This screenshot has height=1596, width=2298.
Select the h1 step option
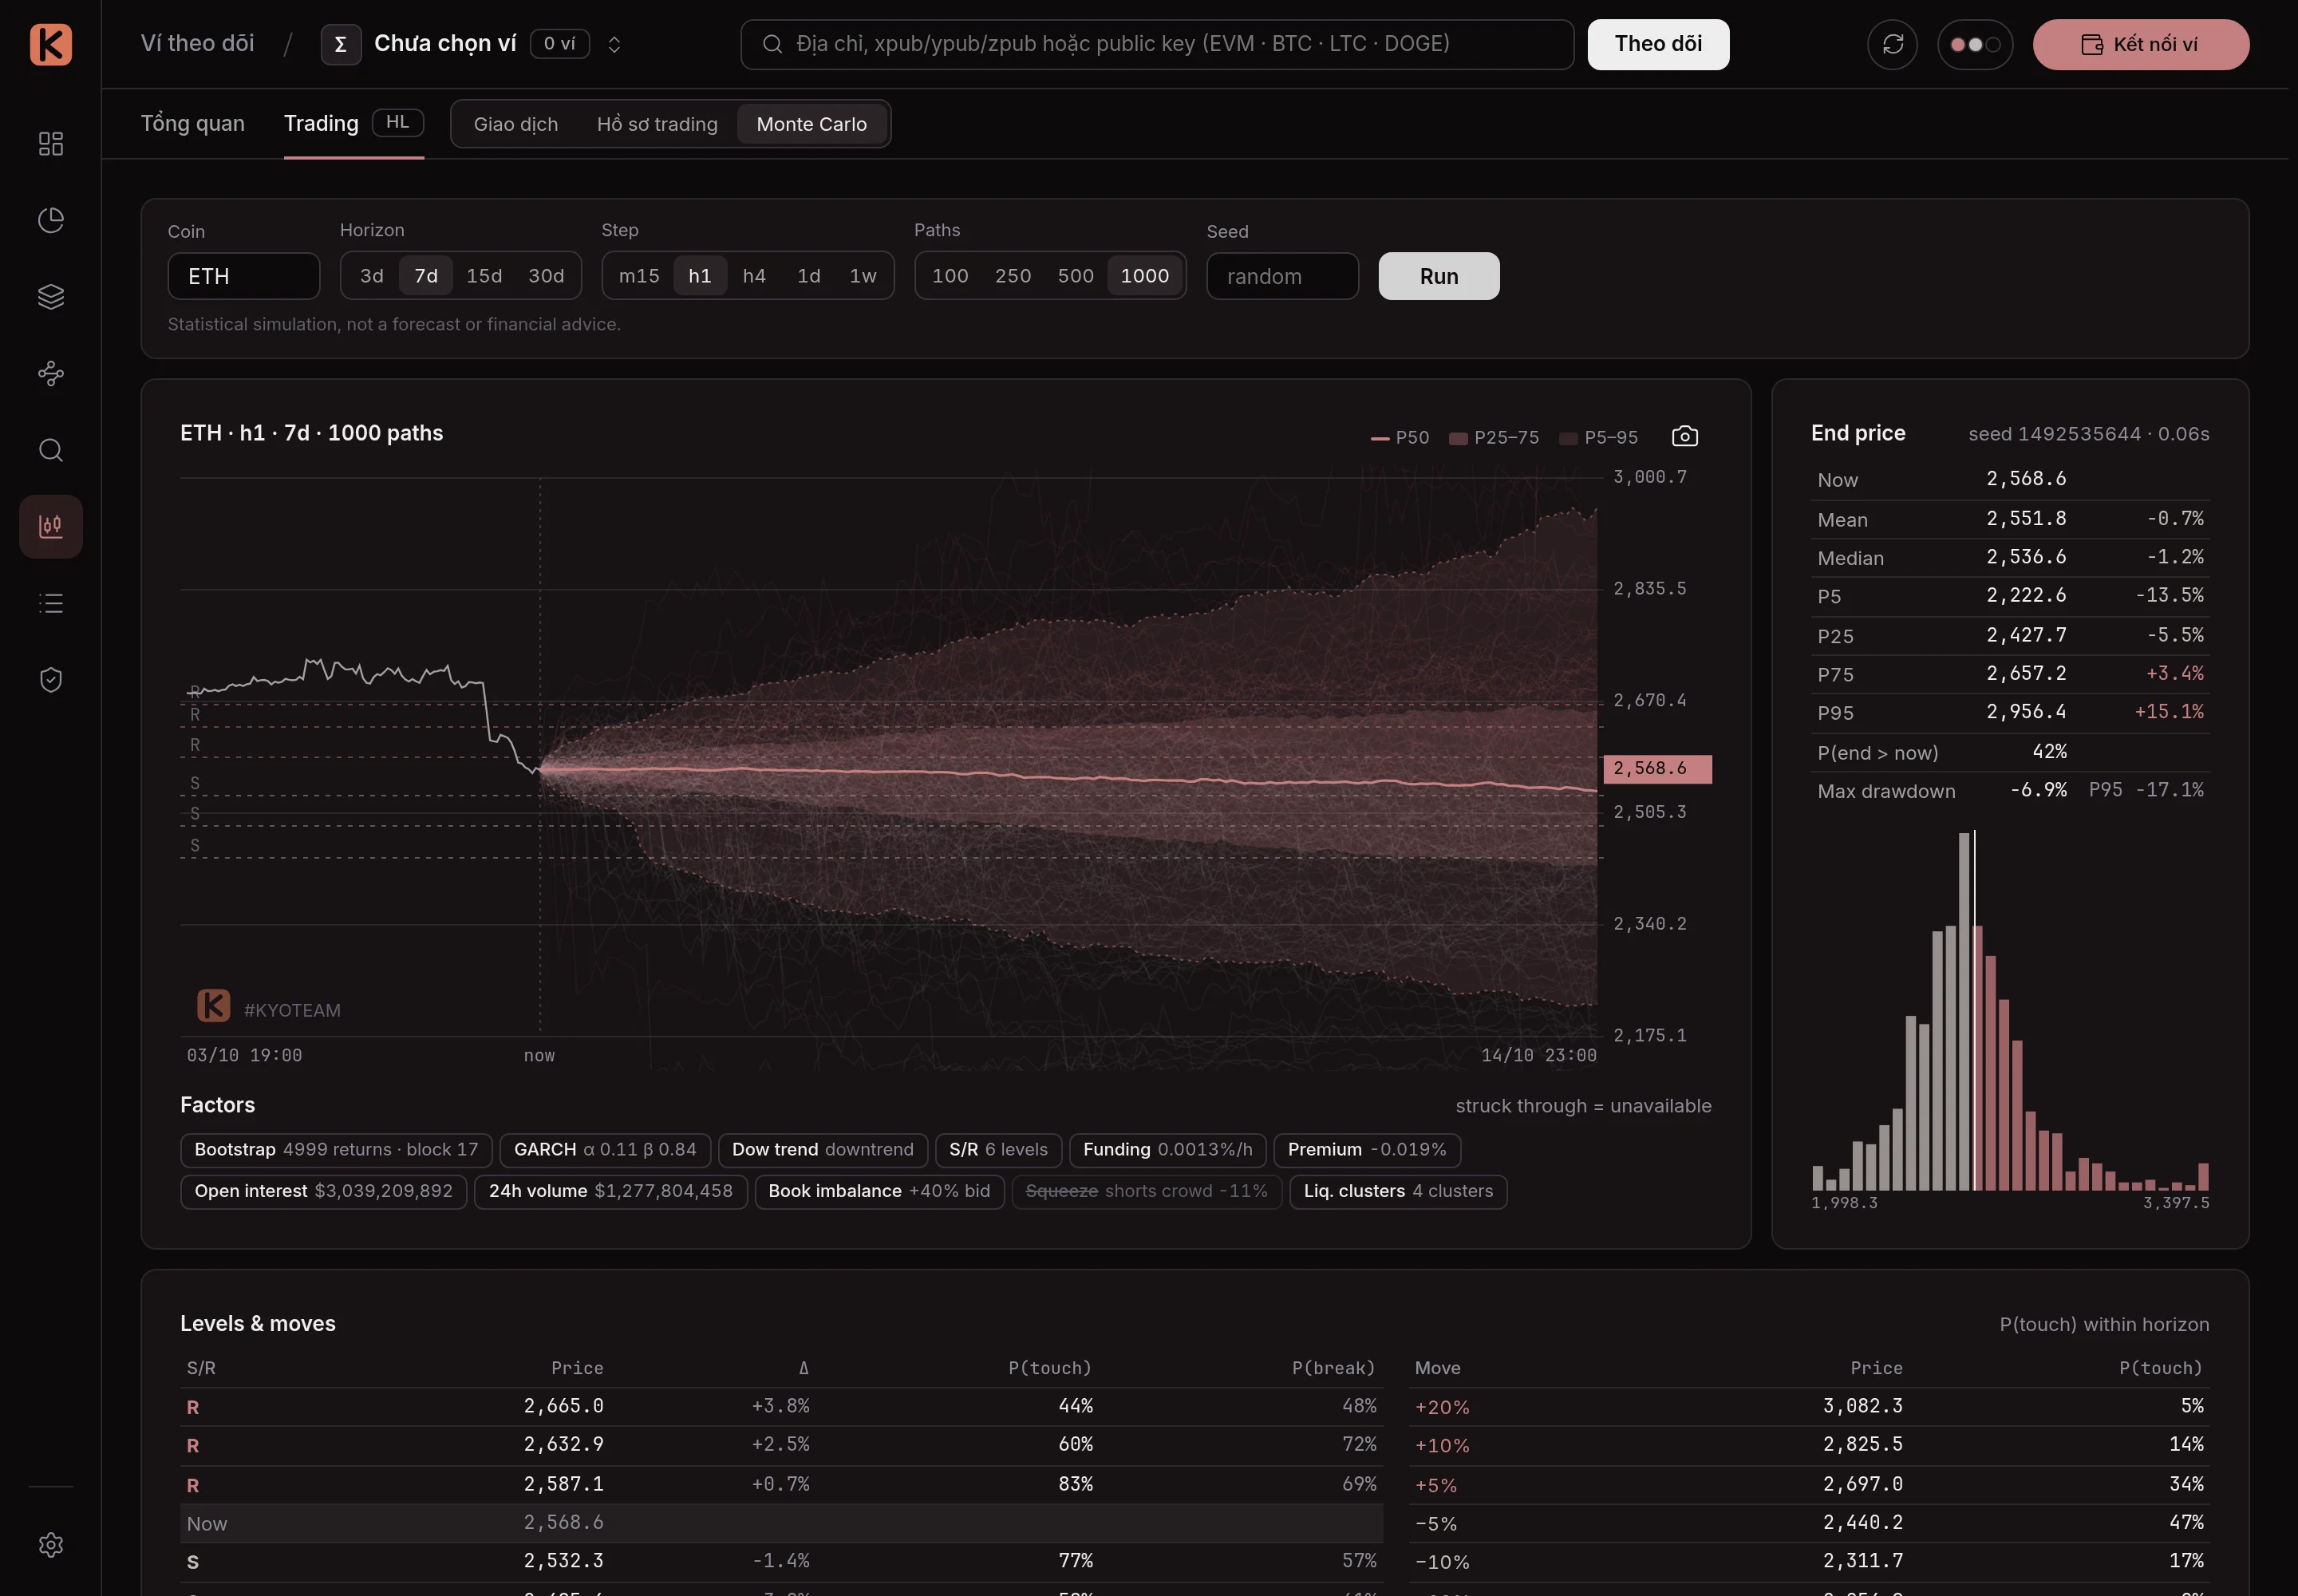pos(700,276)
